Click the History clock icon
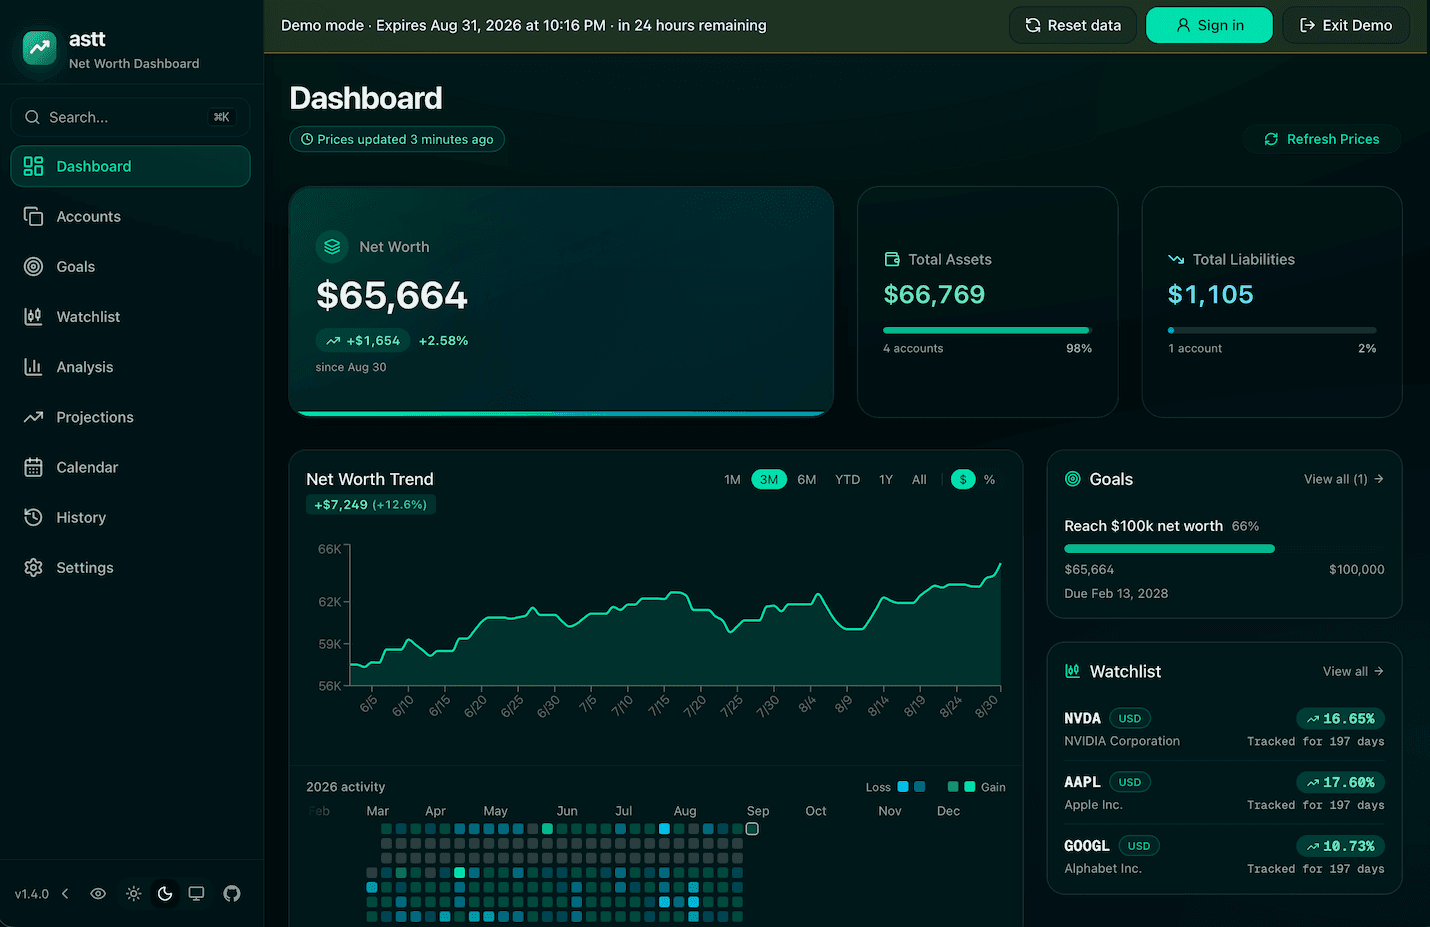This screenshot has width=1430, height=927. click(x=33, y=517)
